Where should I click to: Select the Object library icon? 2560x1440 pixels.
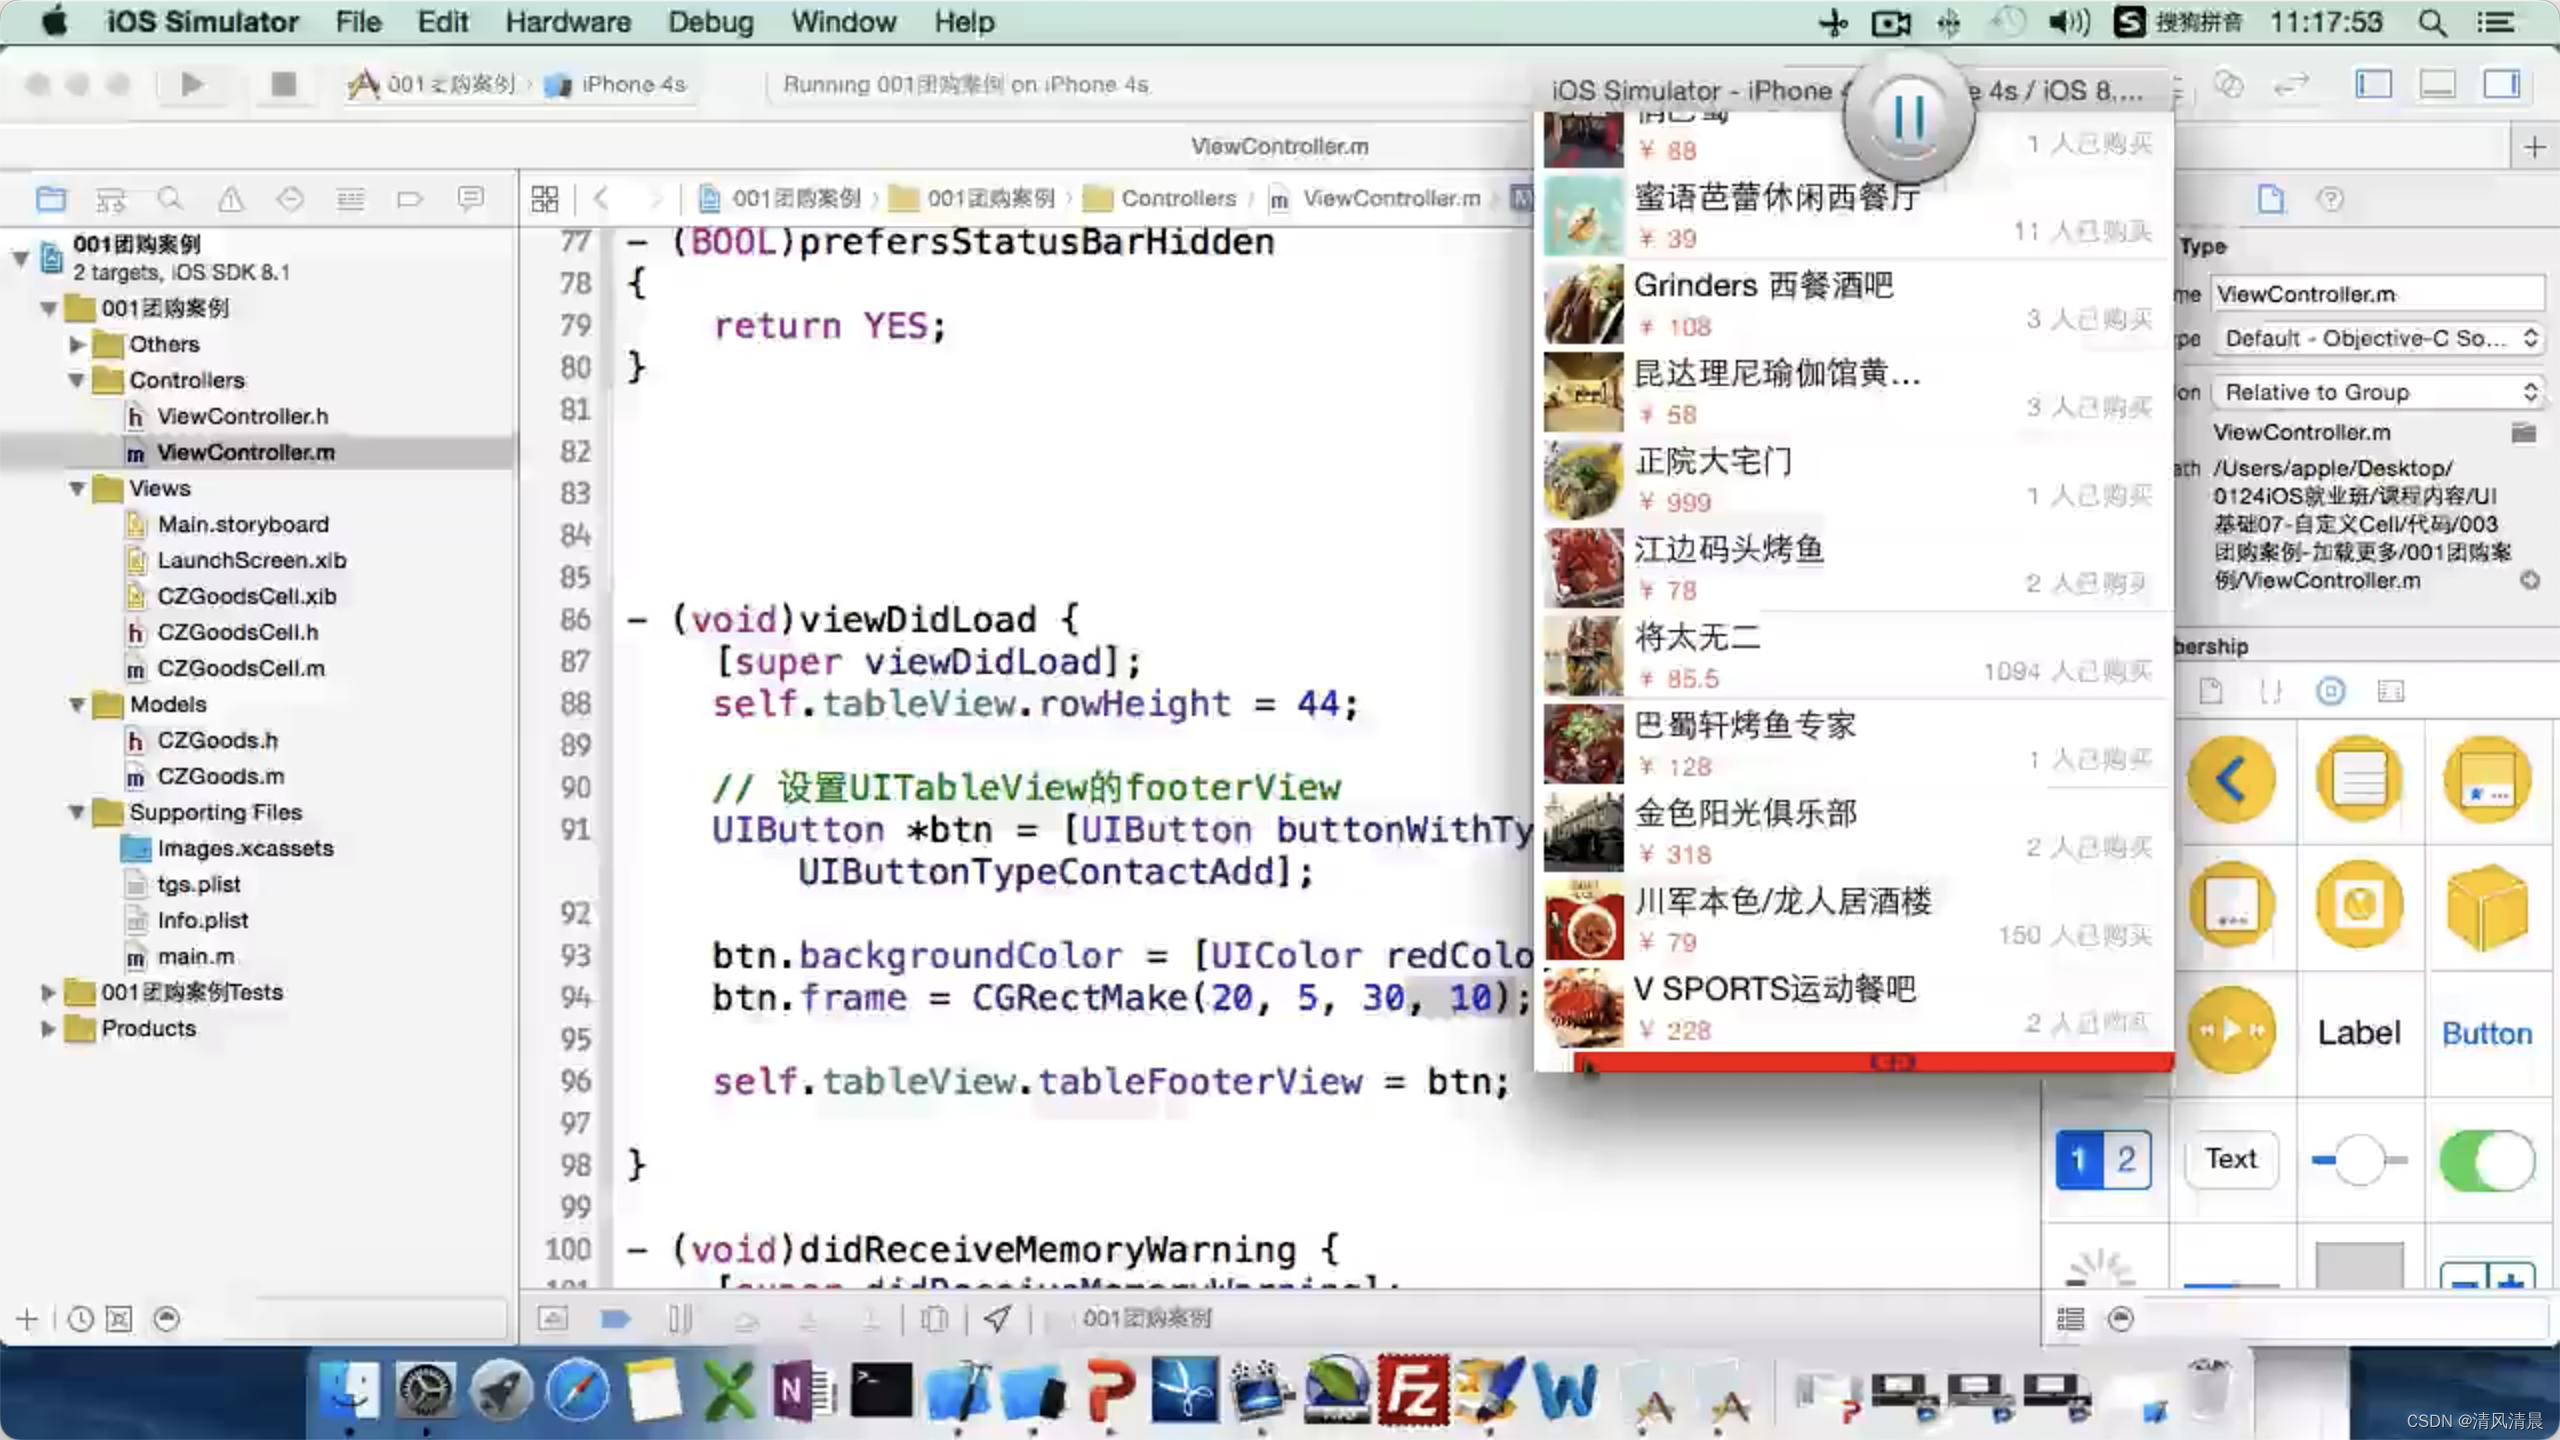[2330, 691]
